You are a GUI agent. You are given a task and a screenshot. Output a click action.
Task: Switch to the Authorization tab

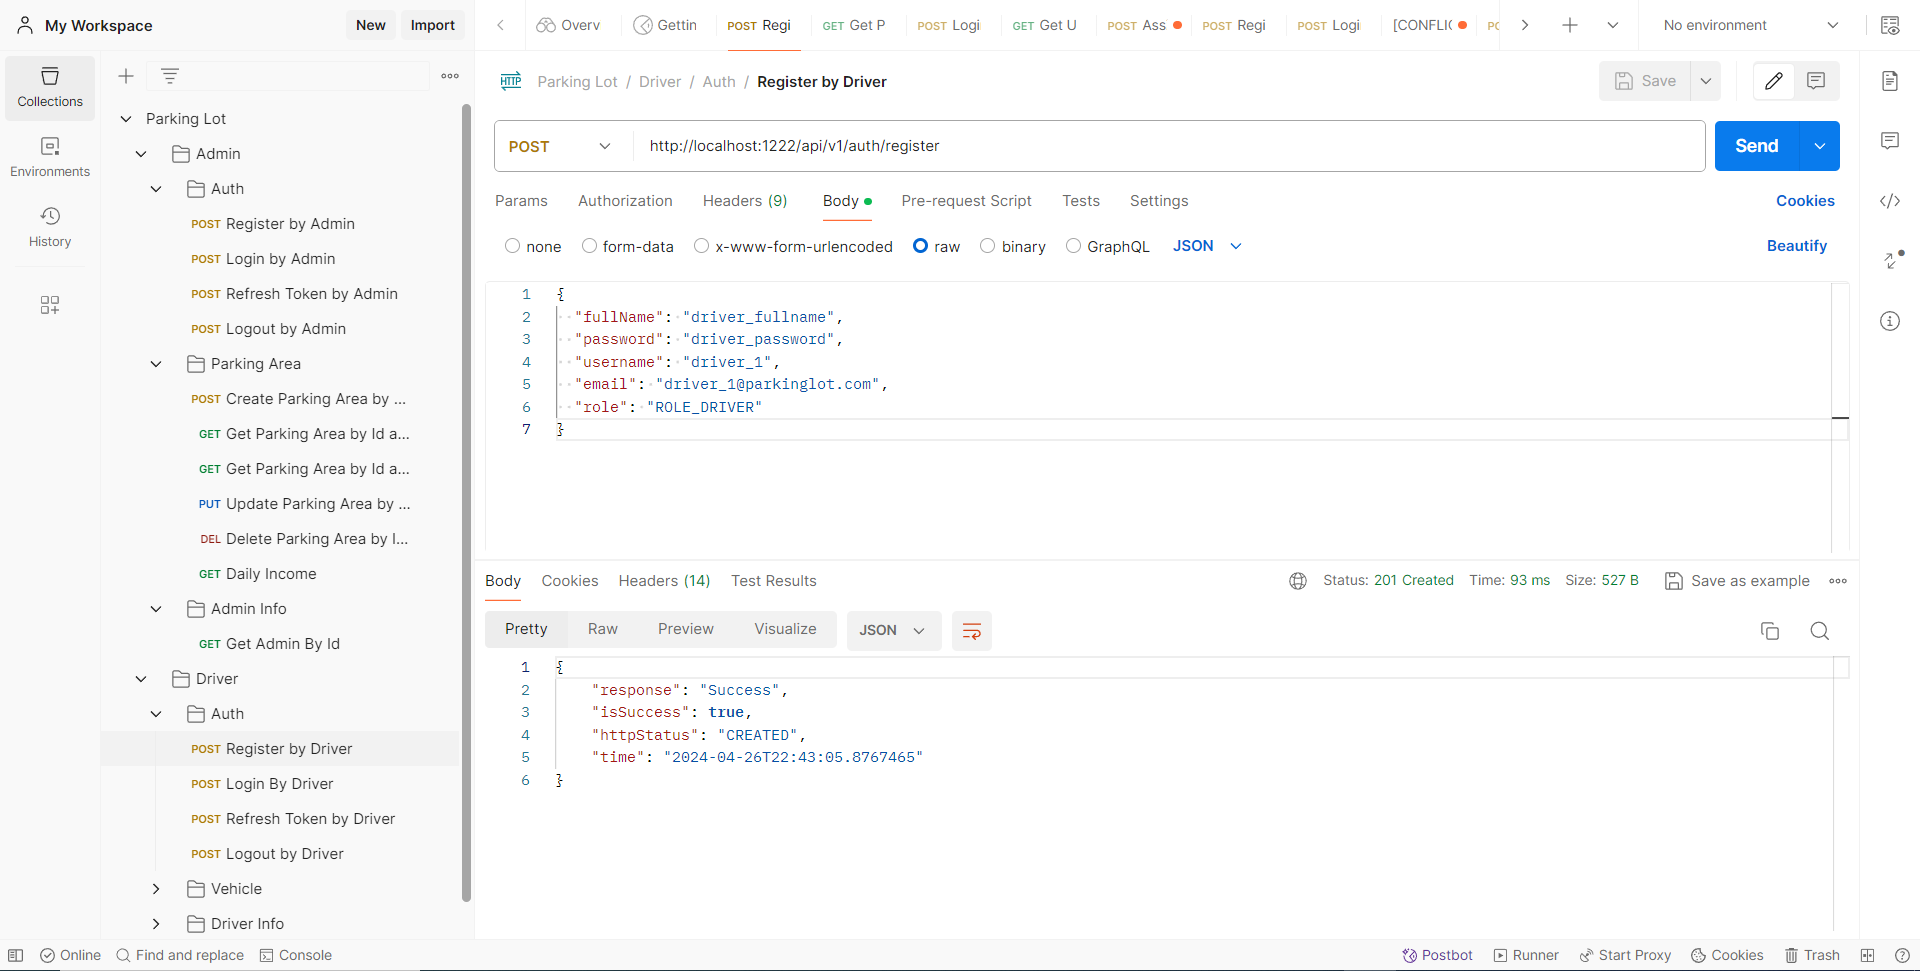coord(625,201)
